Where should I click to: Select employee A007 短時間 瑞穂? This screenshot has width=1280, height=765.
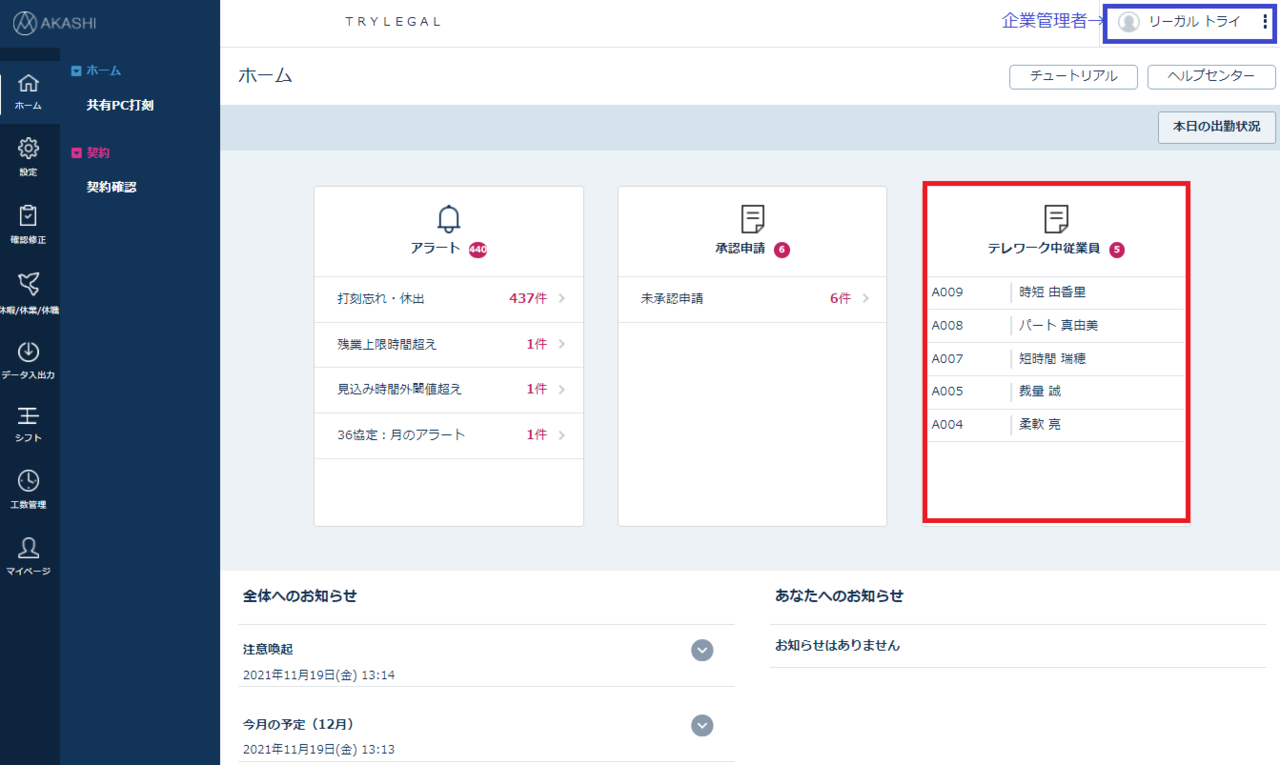tap(1056, 359)
